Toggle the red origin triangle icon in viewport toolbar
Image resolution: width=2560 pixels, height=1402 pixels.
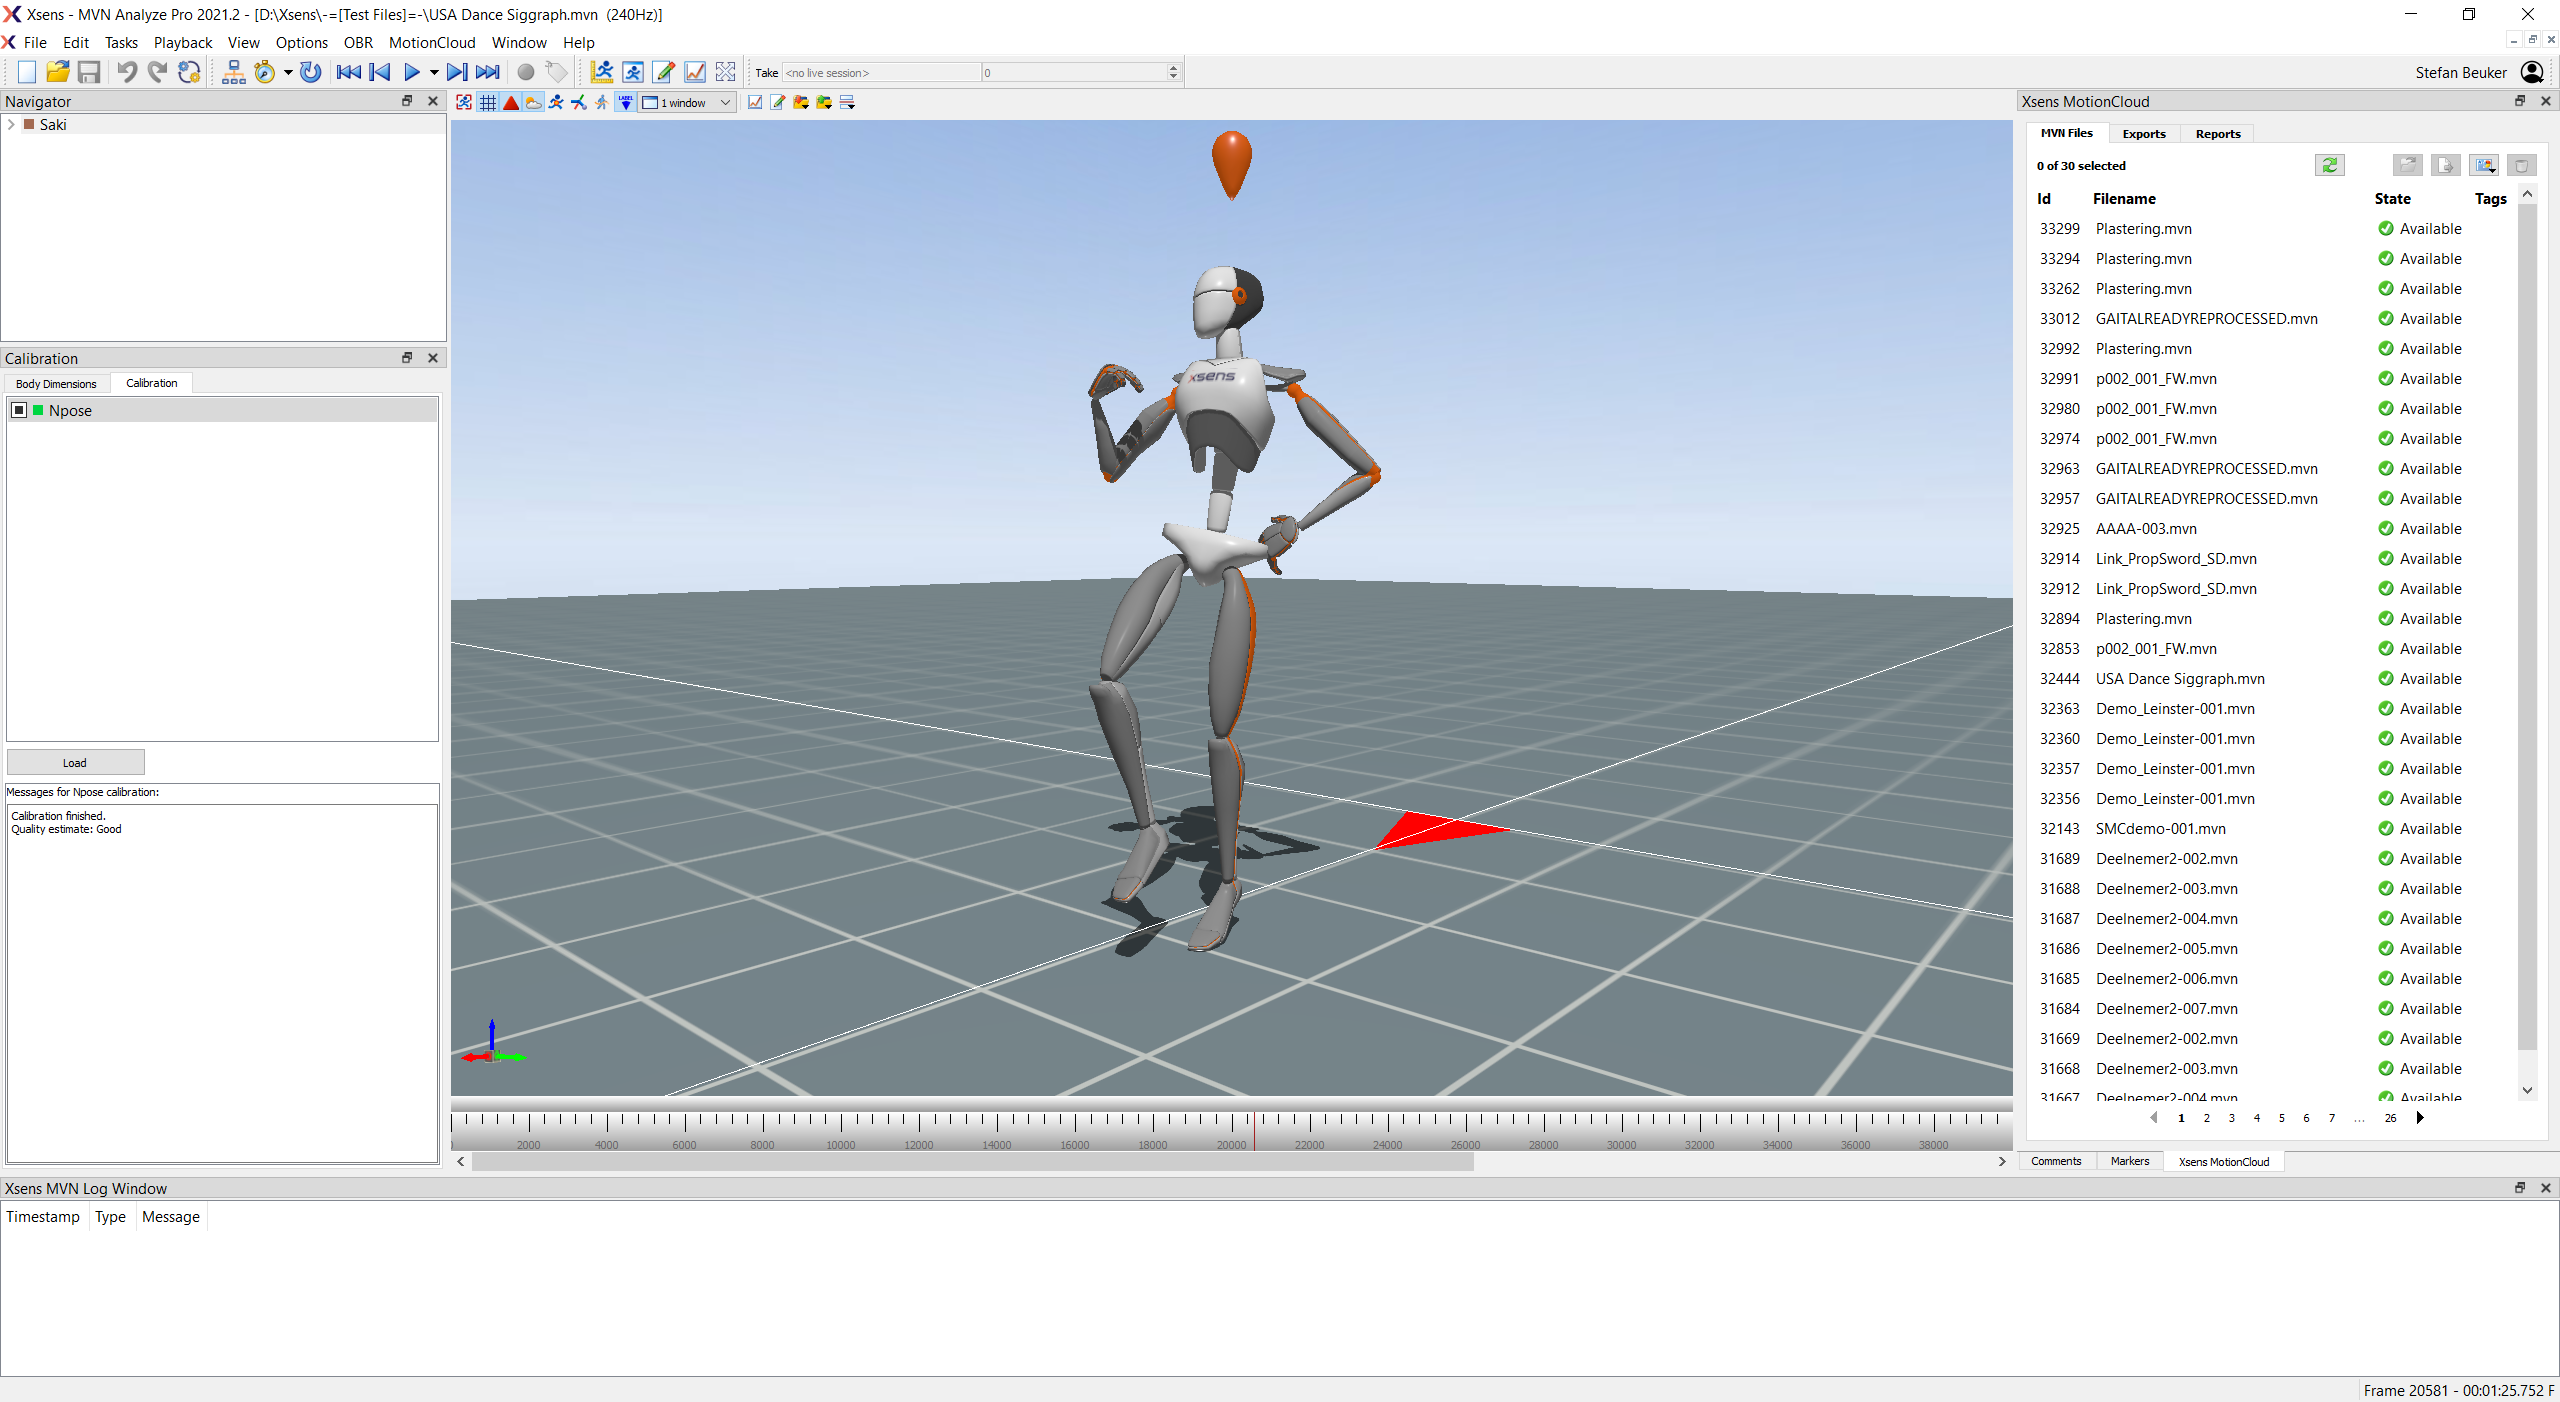pos(511,102)
